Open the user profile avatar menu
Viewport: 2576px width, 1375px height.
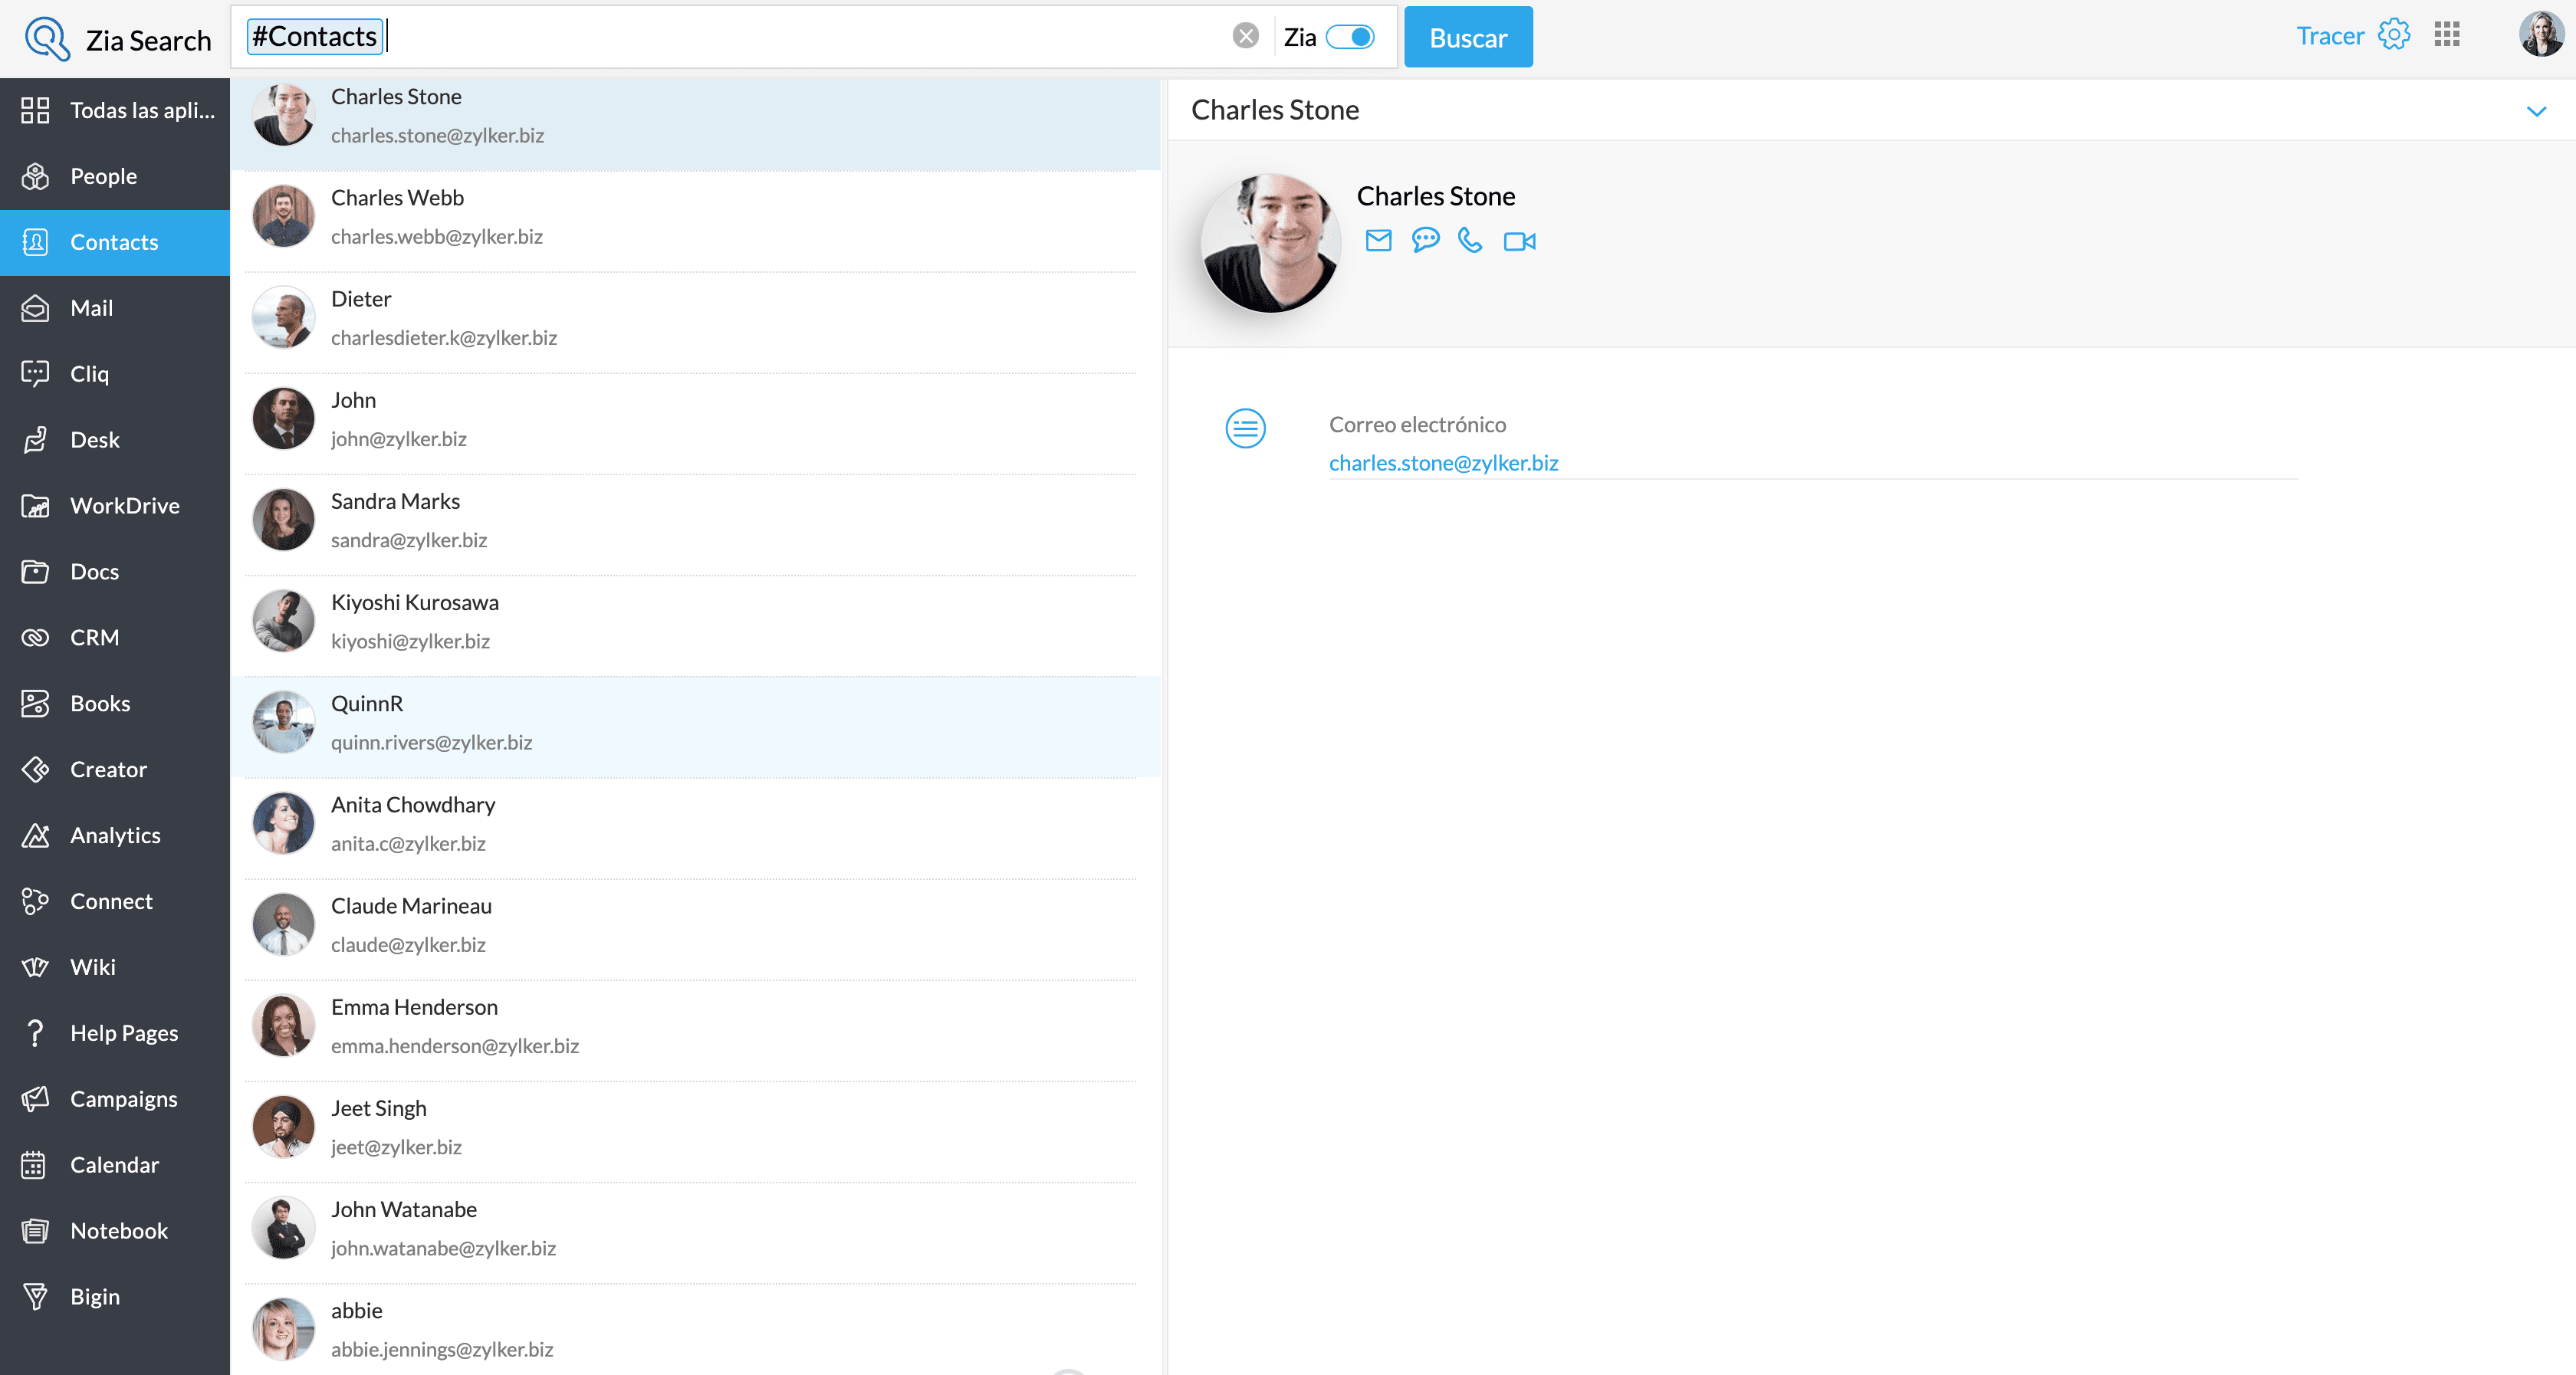2541,35
